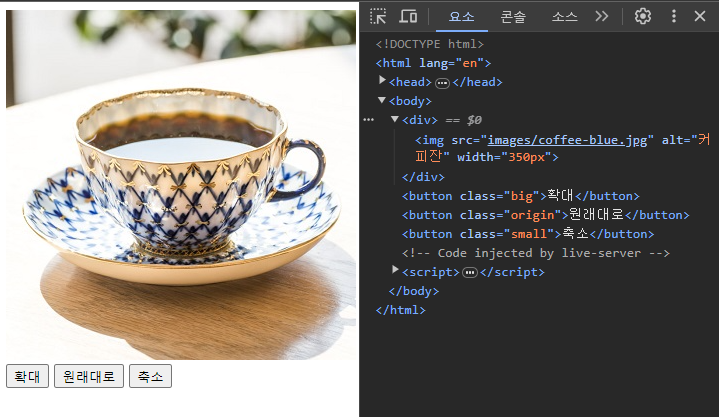
Task: Select the button class="small" node
Action: (x=528, y=234)
